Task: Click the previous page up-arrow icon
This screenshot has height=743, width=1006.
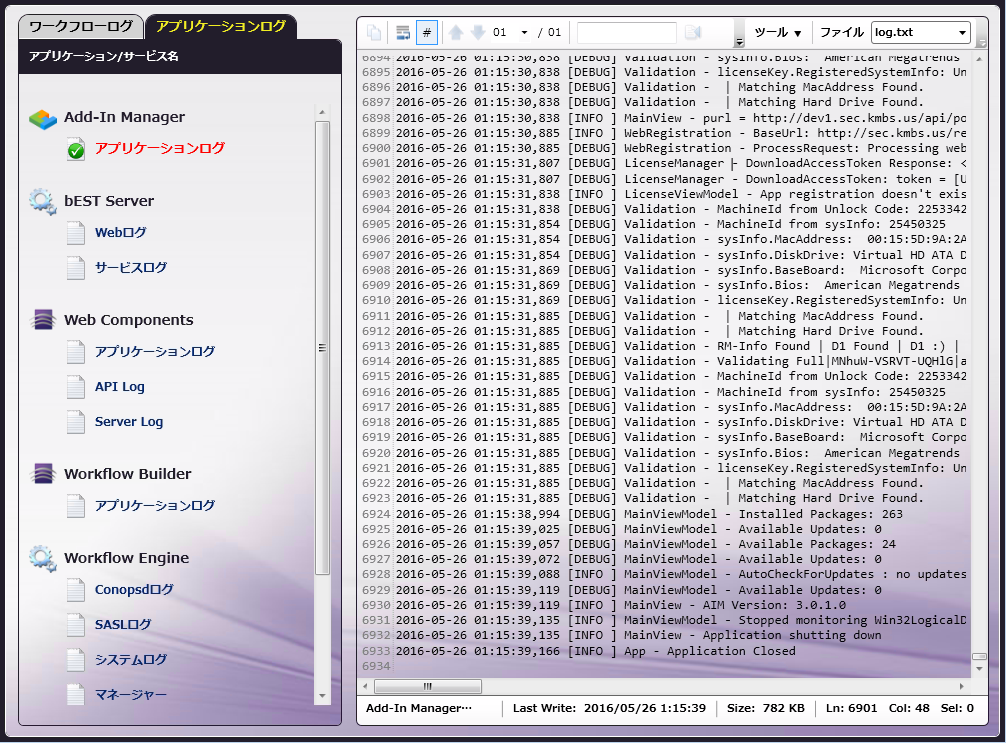Action: point(456,32)
